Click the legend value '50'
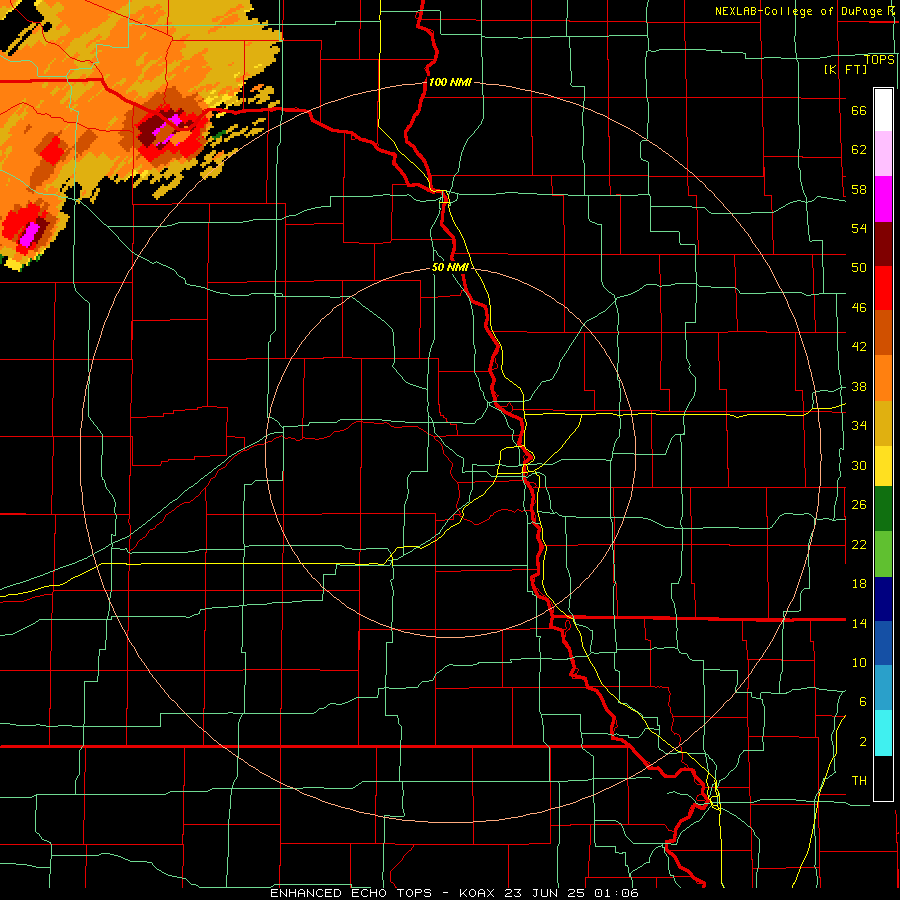This screenshot has height=900, width=900. [859, 267]
